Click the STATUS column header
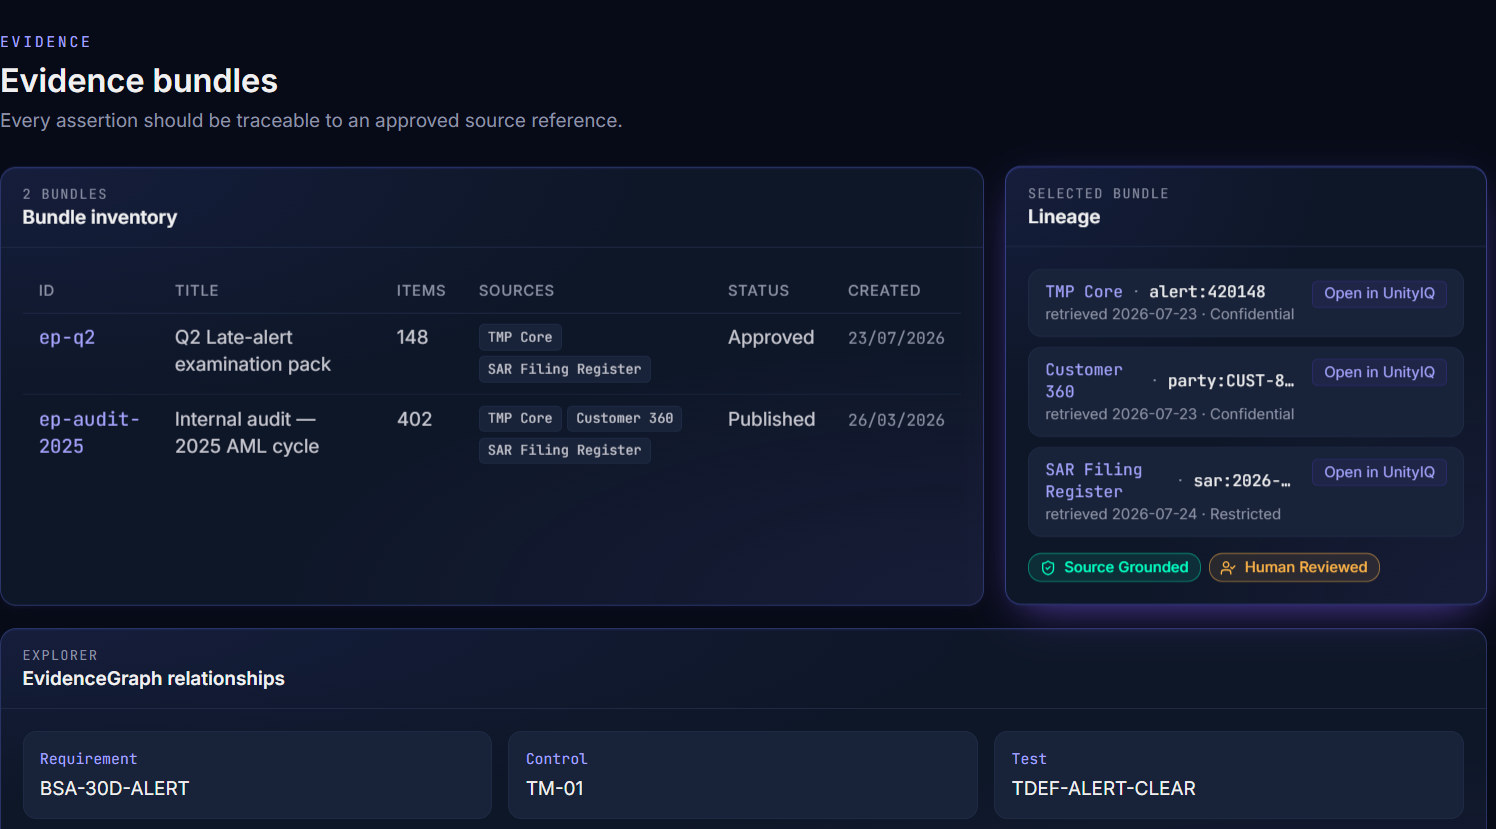1496x829 pixels. pos(758,291)
